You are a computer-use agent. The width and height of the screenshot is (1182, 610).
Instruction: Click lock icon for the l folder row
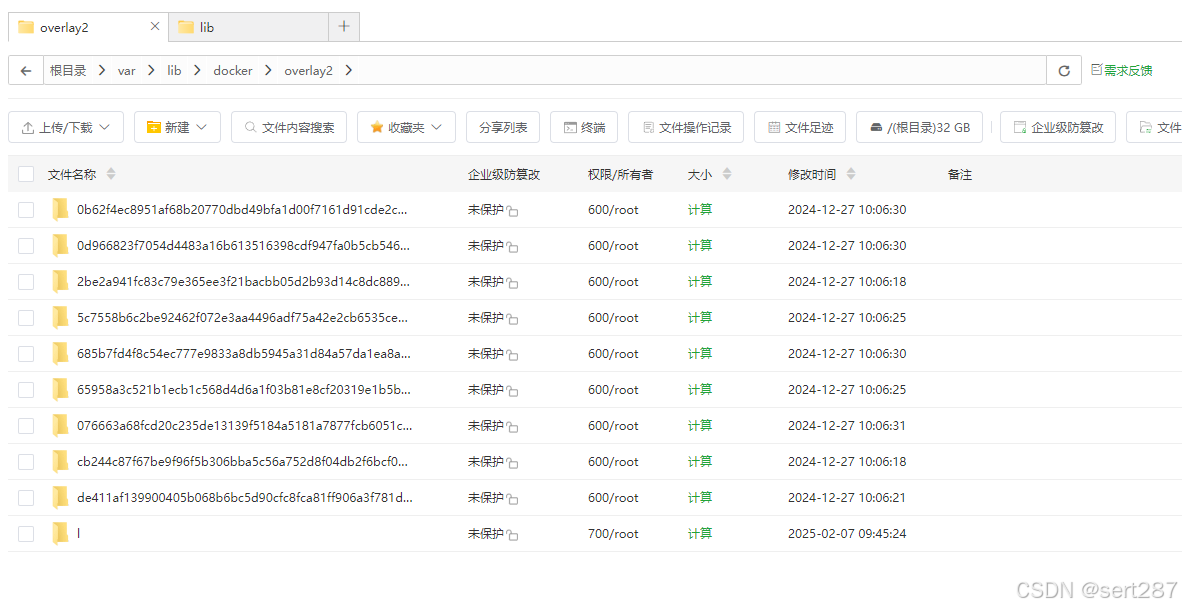pos(513,536)
